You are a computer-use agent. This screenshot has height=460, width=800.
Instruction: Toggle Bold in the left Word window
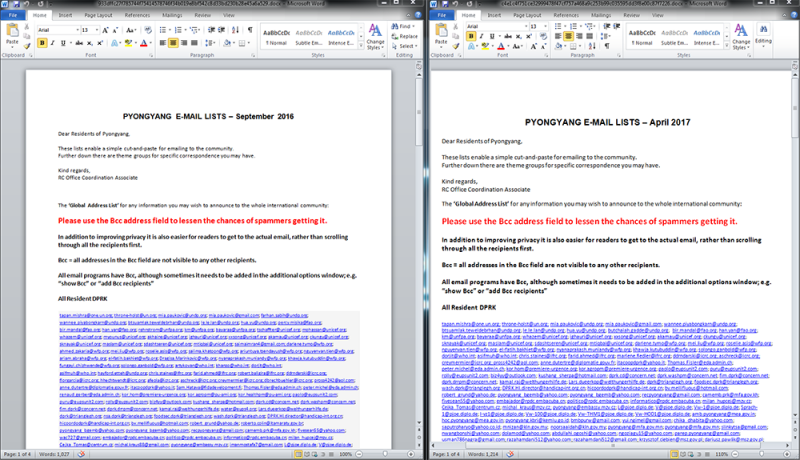[41, 43]
